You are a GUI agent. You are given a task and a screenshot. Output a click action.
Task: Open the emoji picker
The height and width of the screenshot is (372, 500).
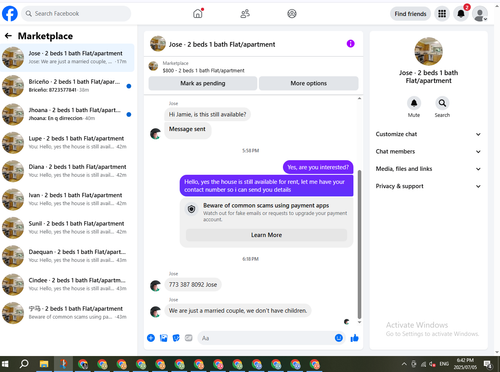[x=339, y=338]
